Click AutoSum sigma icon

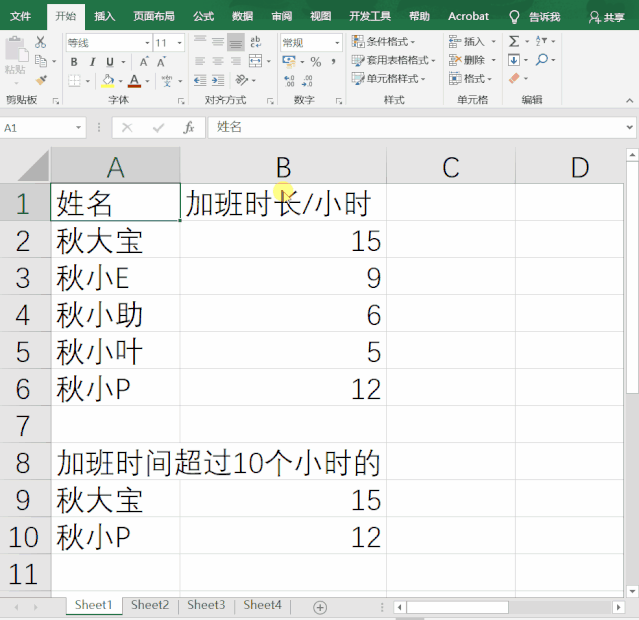tap(514, 41)
